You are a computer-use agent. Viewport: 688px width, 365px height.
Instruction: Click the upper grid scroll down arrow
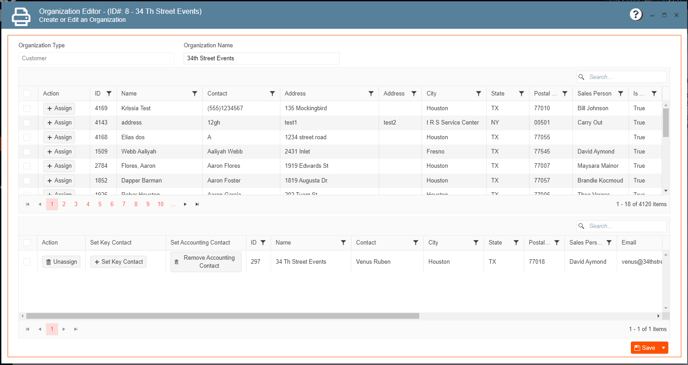(x=666, y=191)
